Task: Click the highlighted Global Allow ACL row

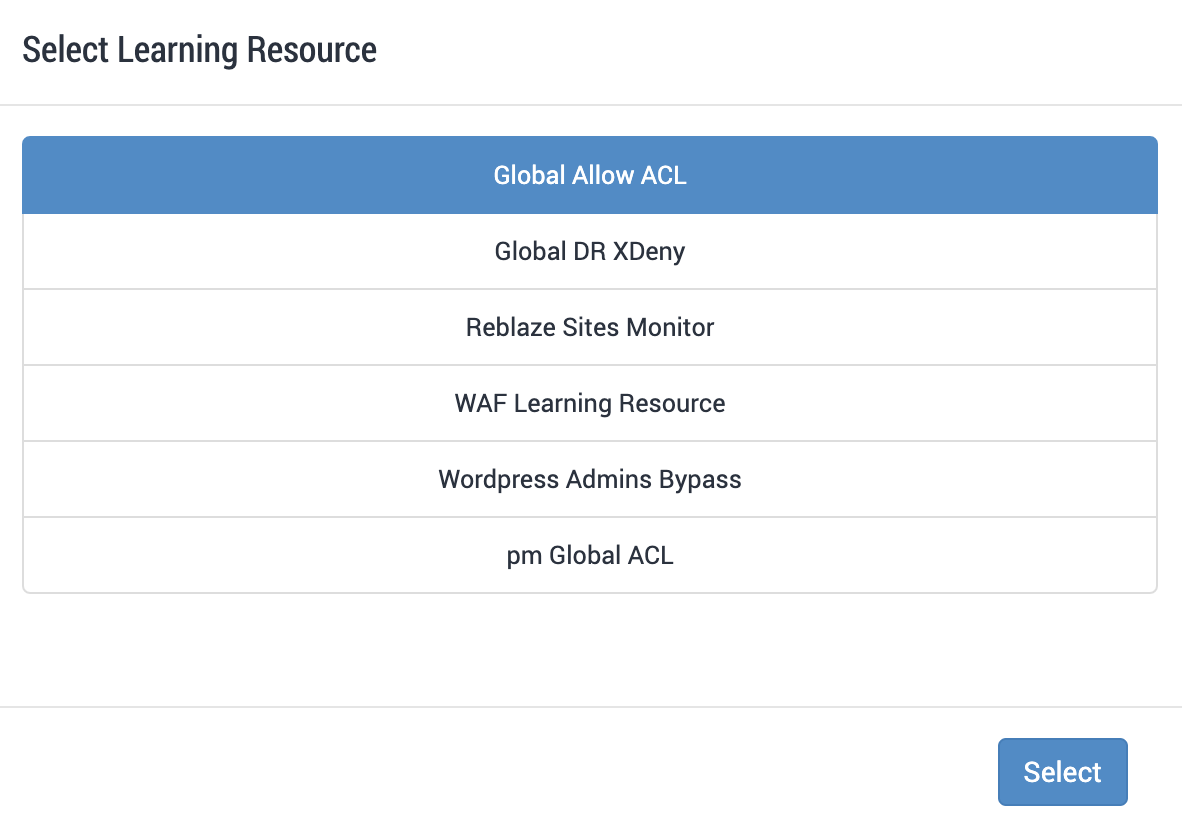Action: click(590, 175)
